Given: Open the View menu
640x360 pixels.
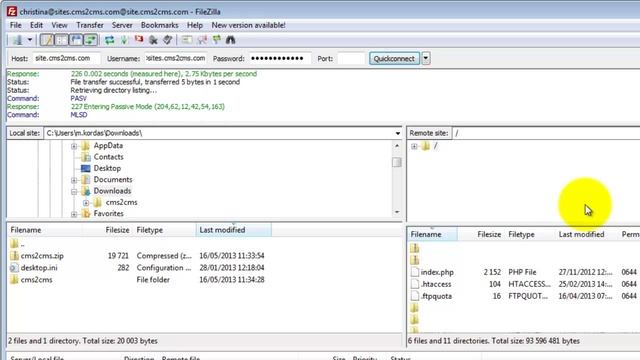Looking at the screenshot, I should coord(59,25).
